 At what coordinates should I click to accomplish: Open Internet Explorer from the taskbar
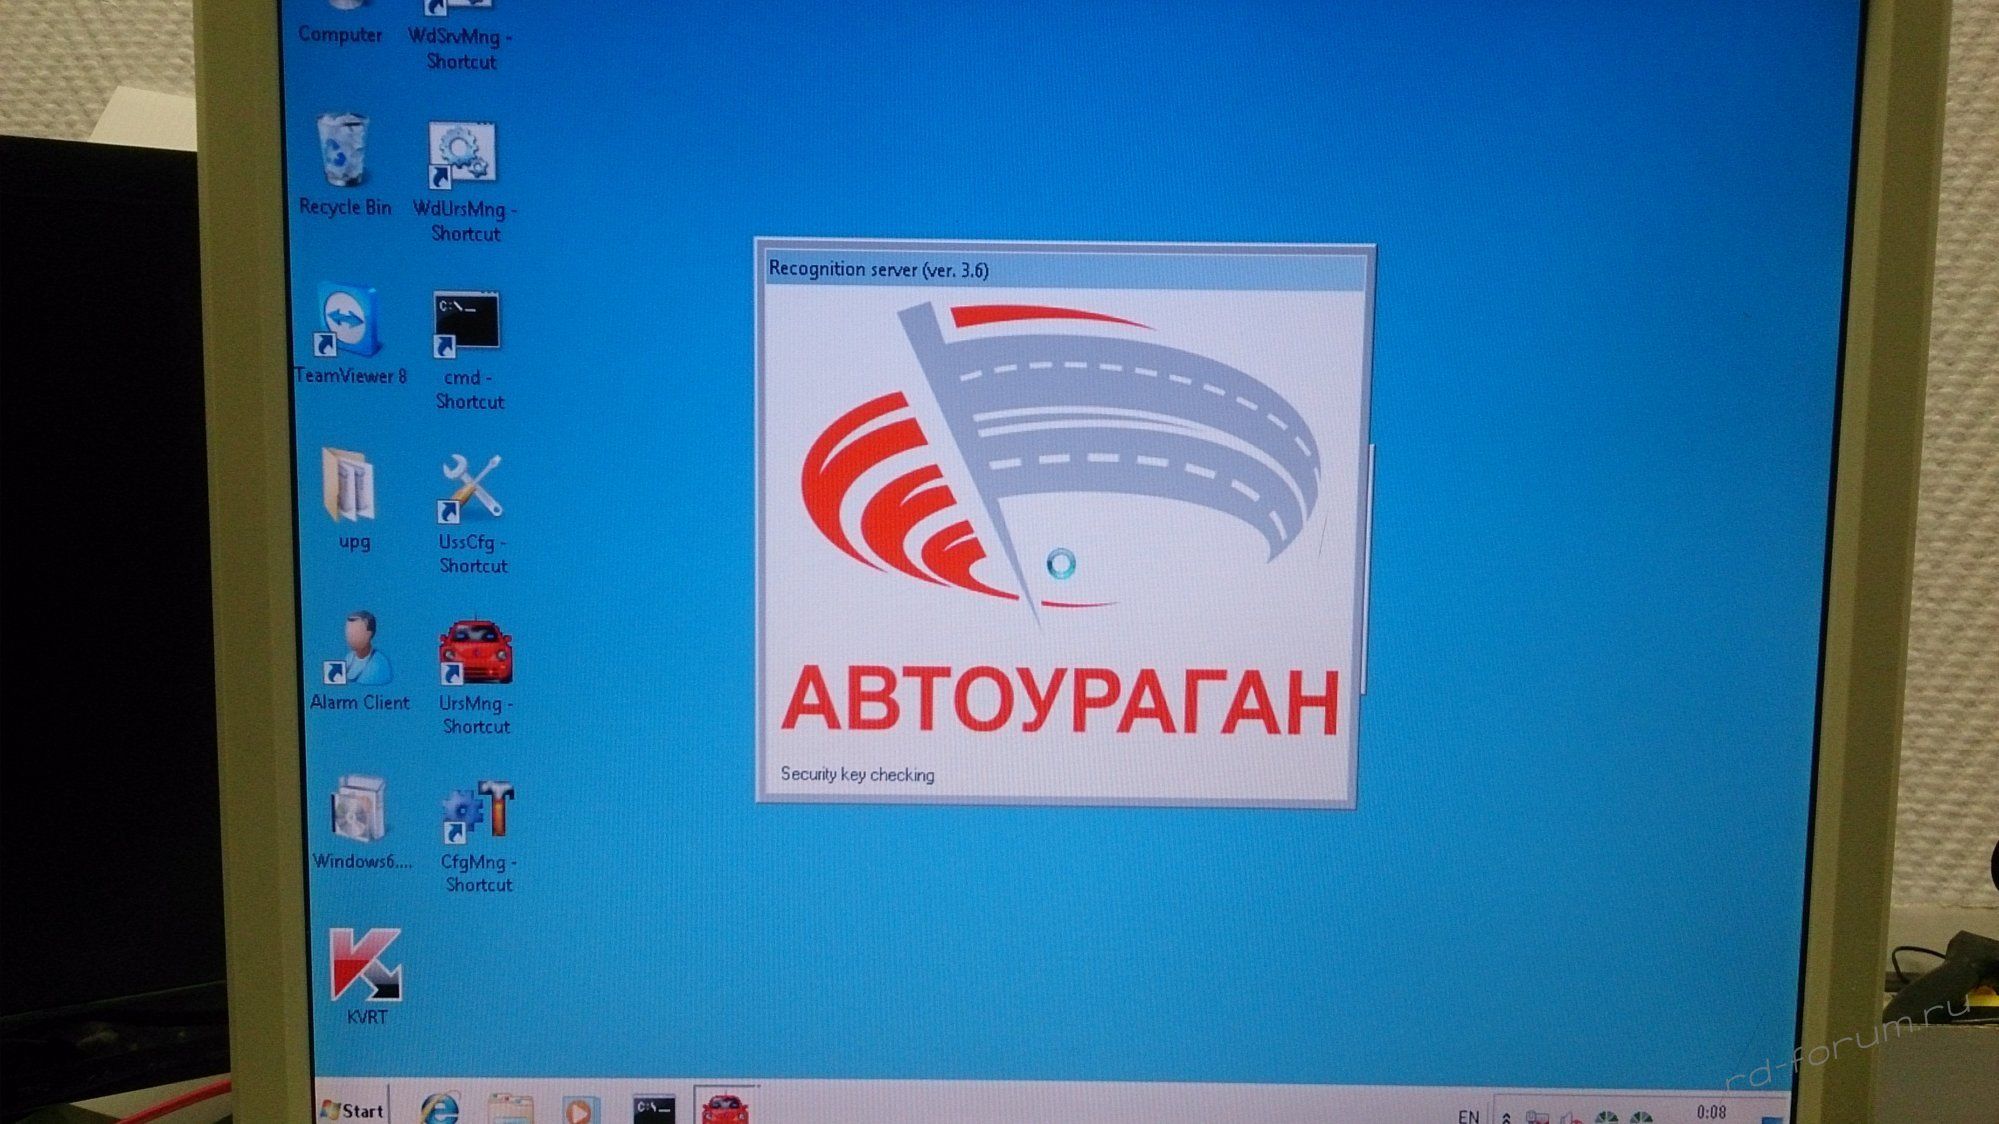click(439, 1108)
